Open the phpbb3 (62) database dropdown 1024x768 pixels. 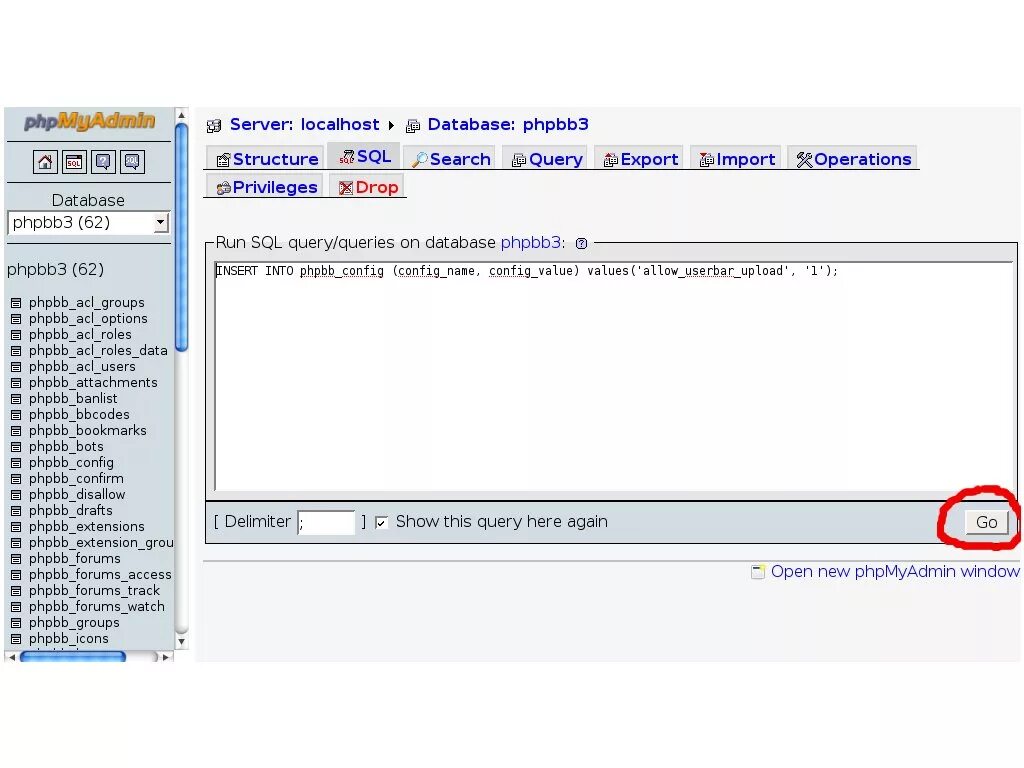tap(88, 223)
